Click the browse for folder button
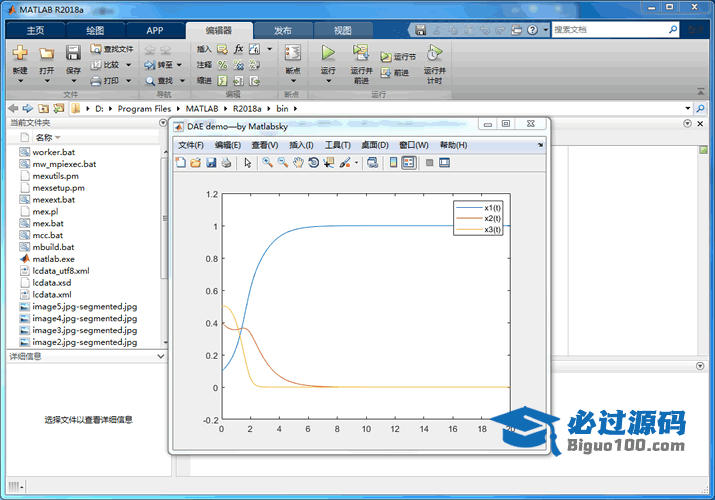Viewport: 715px width, 500px height. 59,108
